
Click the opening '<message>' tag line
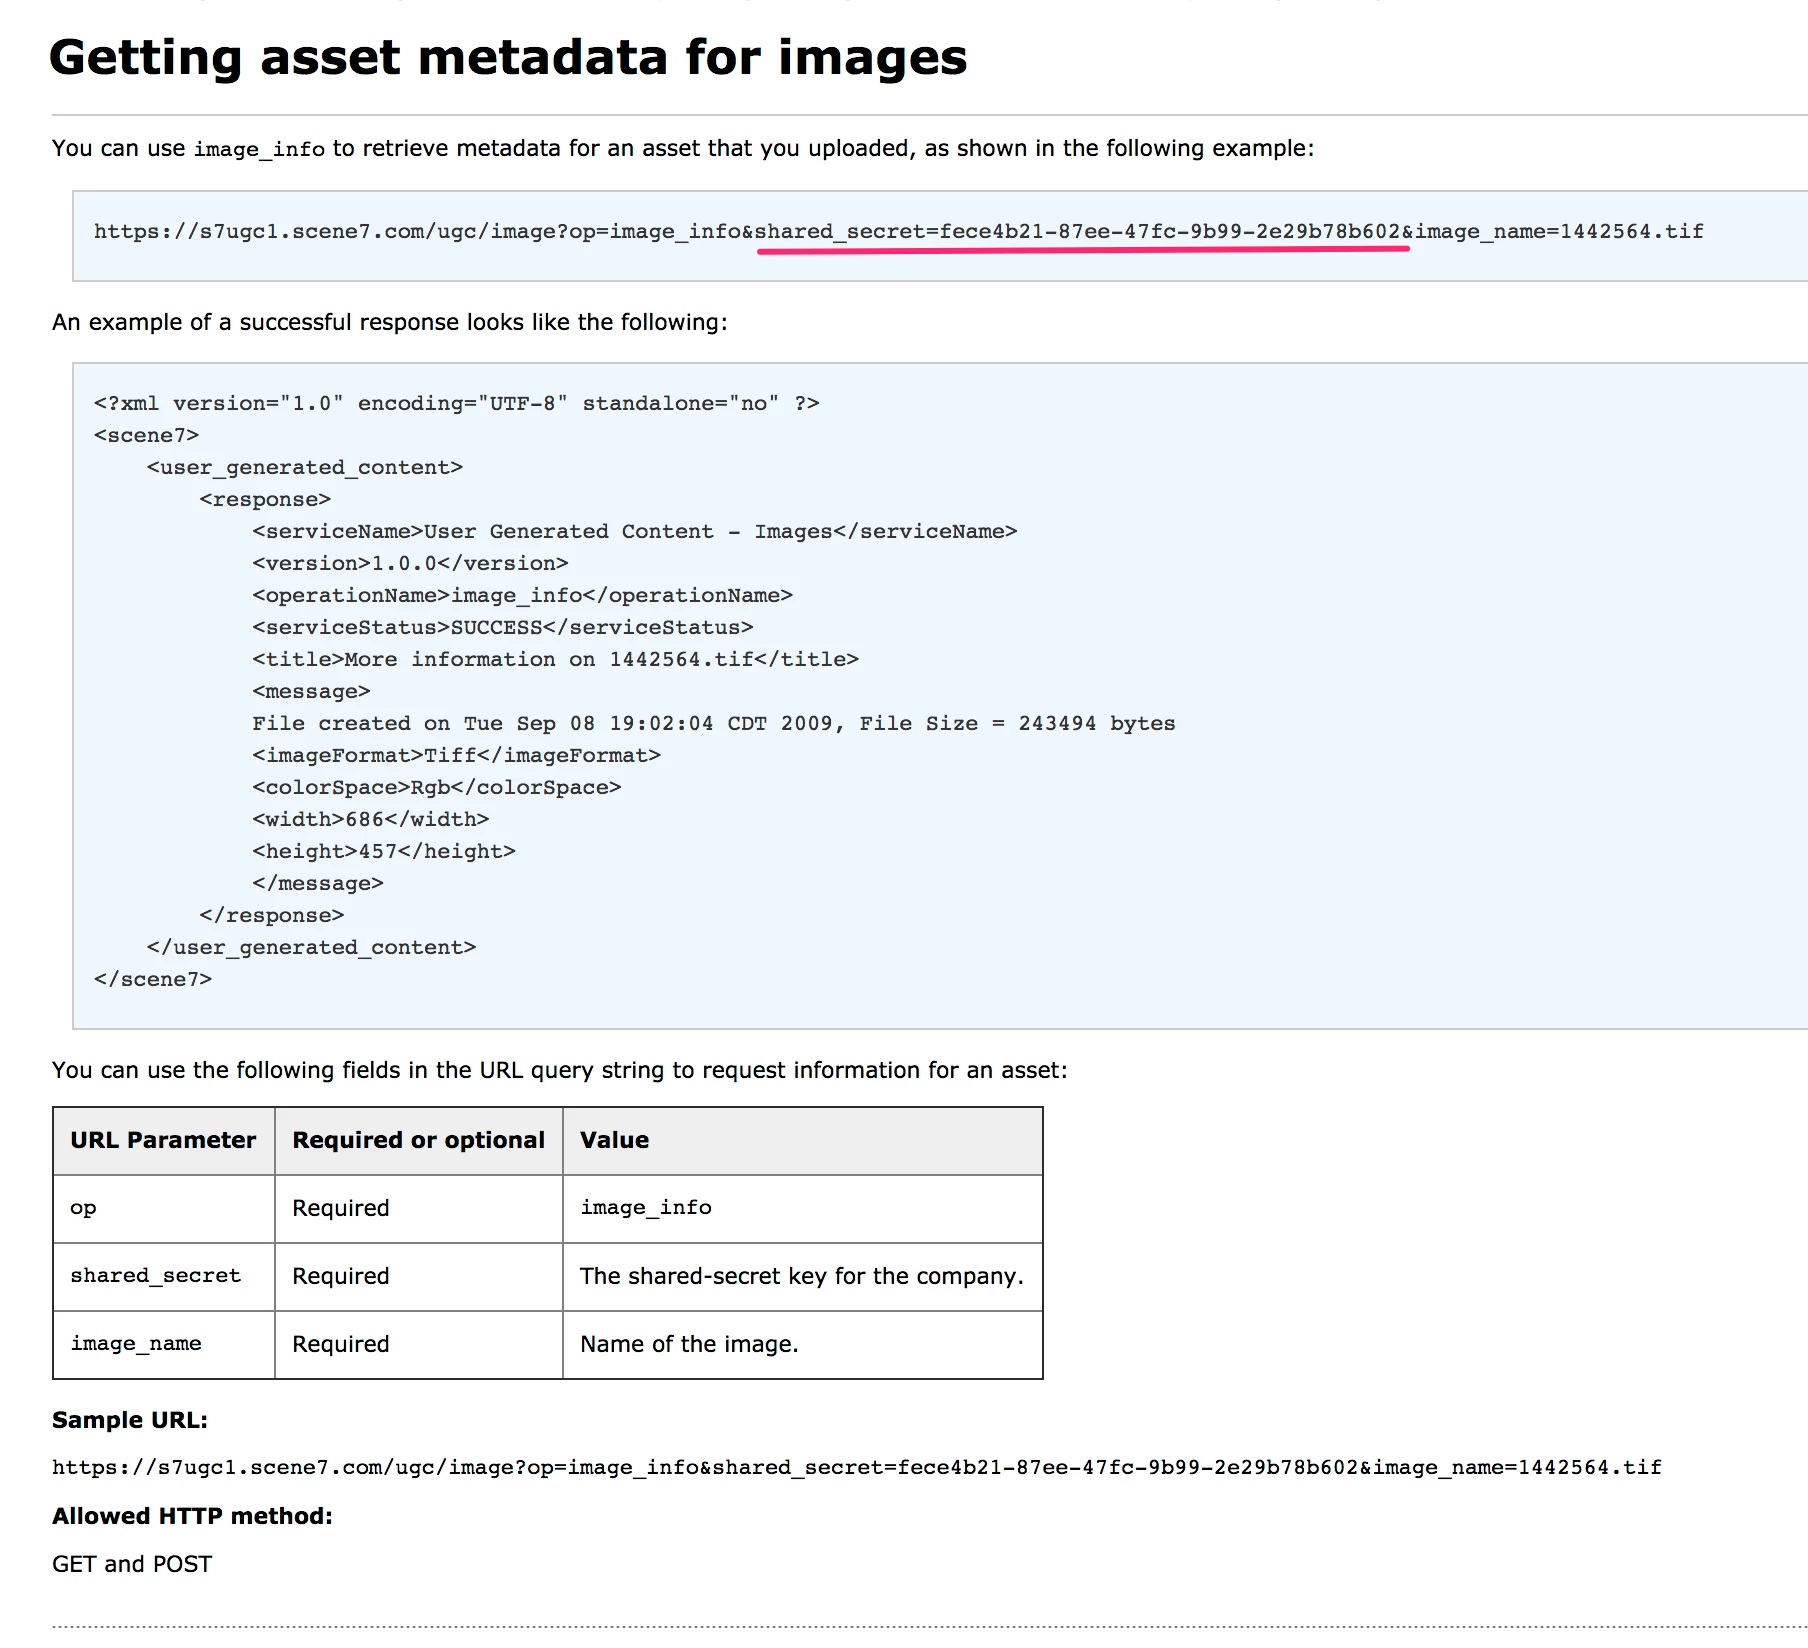pos(311,691)
